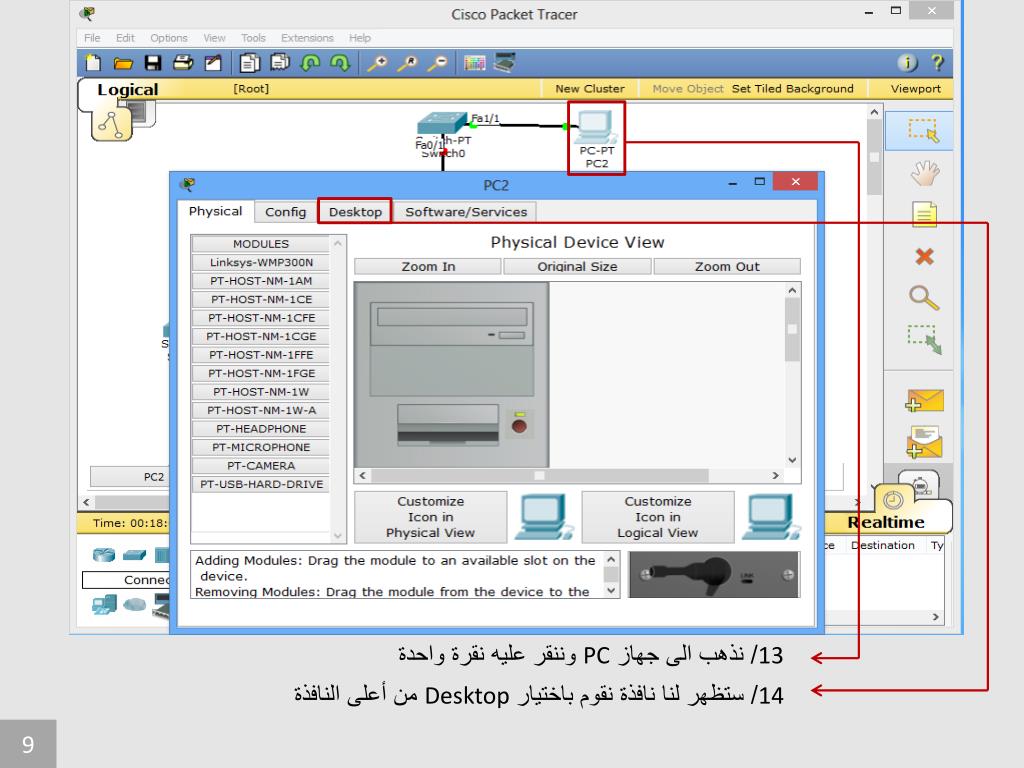Click the Zoom In button in PC2
Image resolution: width=1024 pixels, height=768 pixels.
coord(428,266)
